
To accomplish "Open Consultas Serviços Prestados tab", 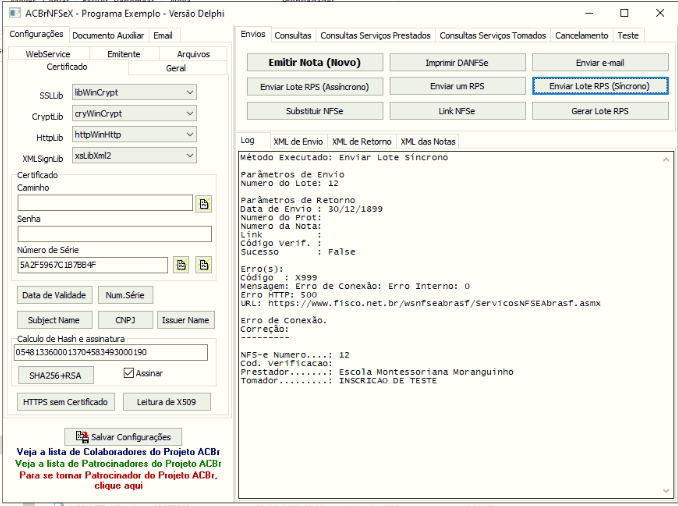I will pyautogui.click(x=375, y=35).
